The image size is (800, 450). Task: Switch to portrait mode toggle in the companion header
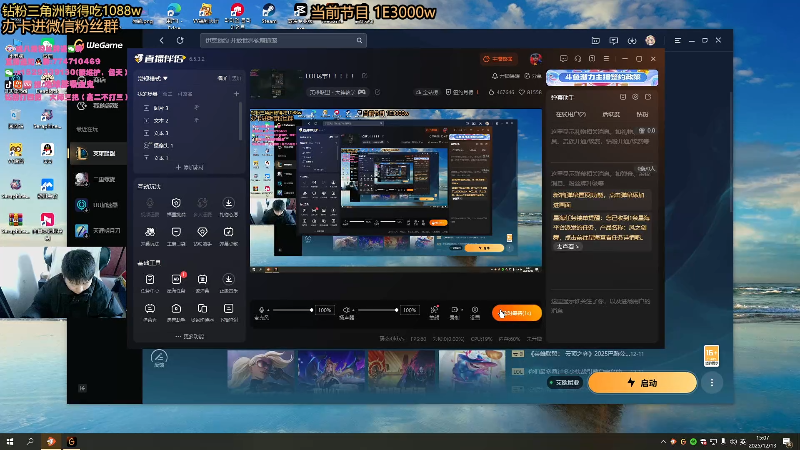pos(236,78)
